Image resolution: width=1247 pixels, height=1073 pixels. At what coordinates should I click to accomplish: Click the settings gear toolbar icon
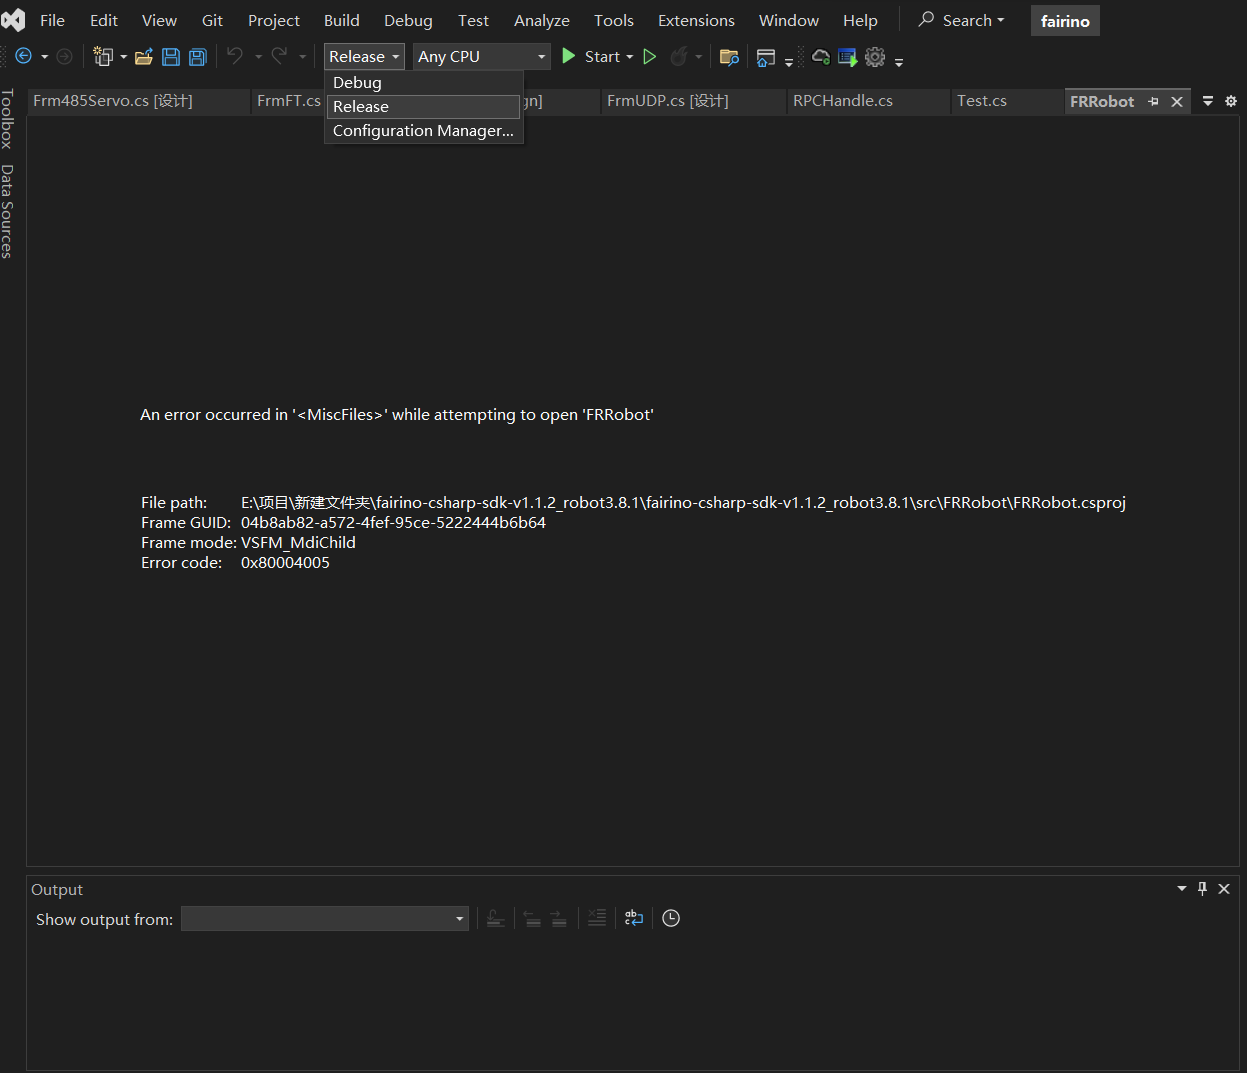pos(875,57)
